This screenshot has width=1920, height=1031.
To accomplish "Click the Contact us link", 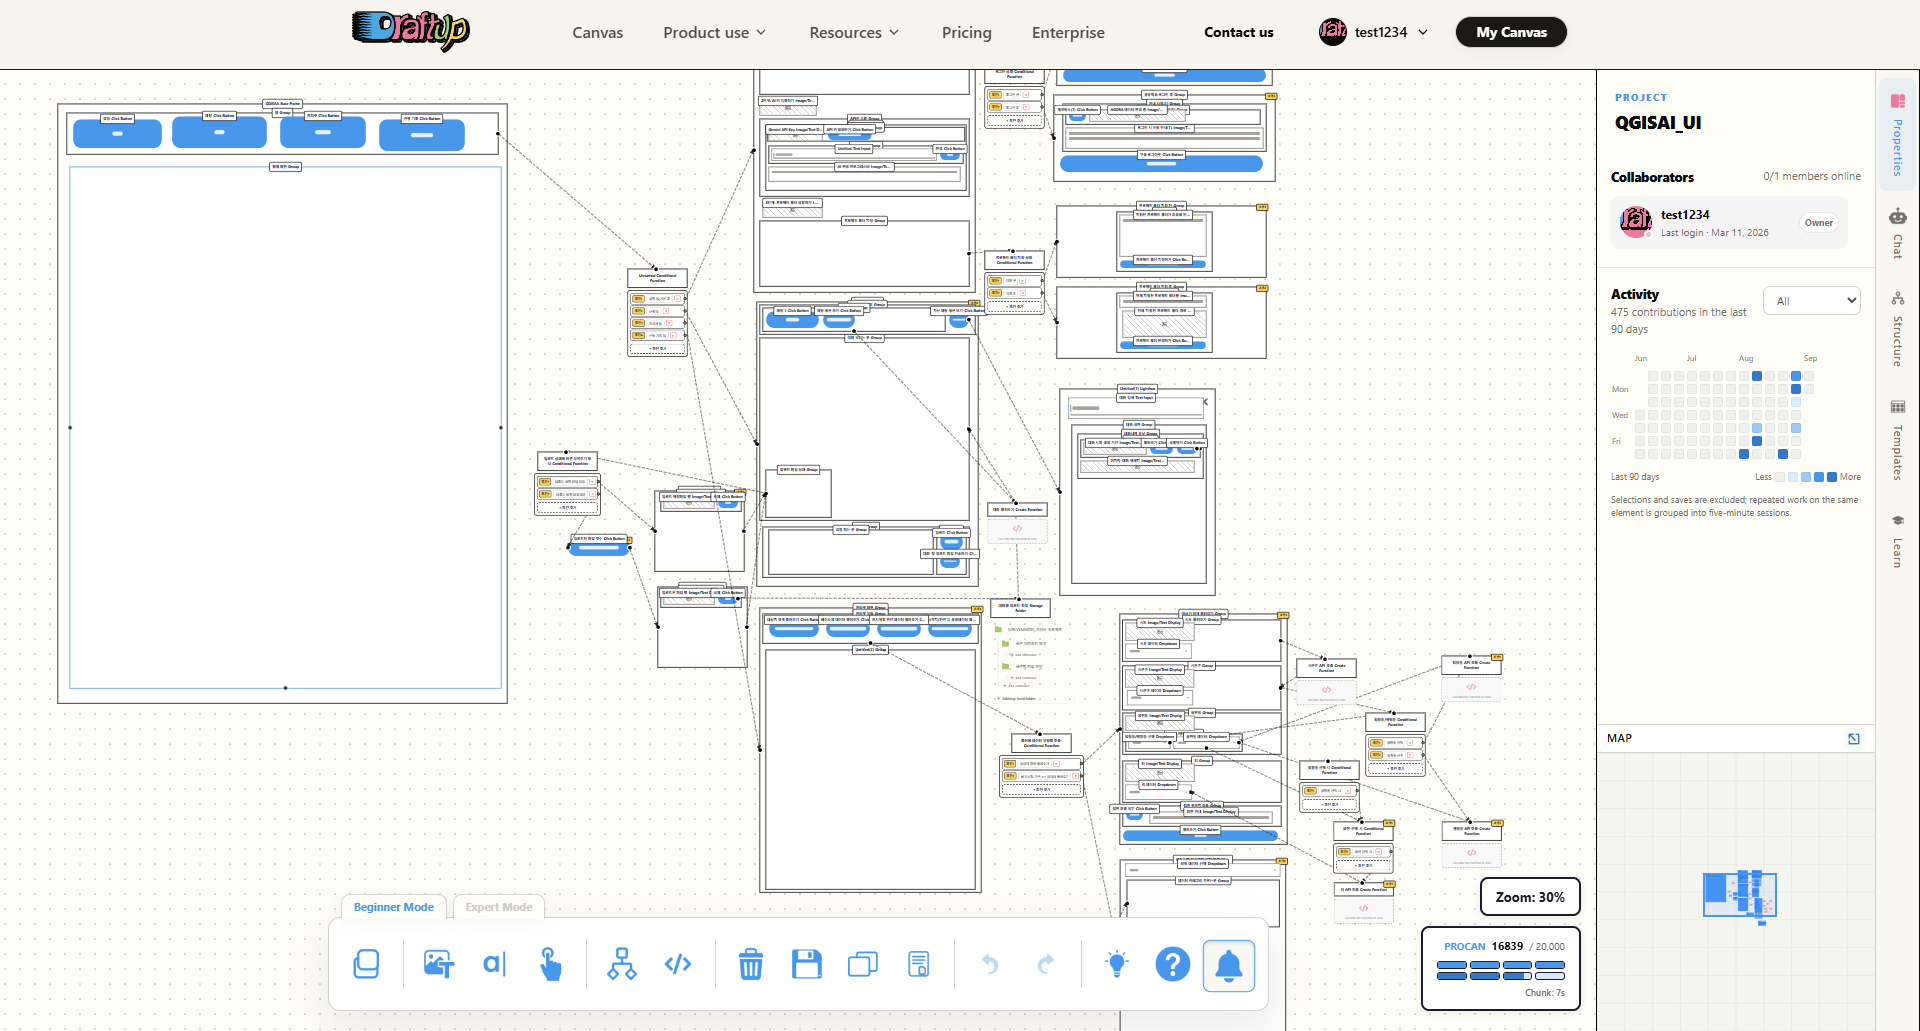I will [x=1239, y=32].
